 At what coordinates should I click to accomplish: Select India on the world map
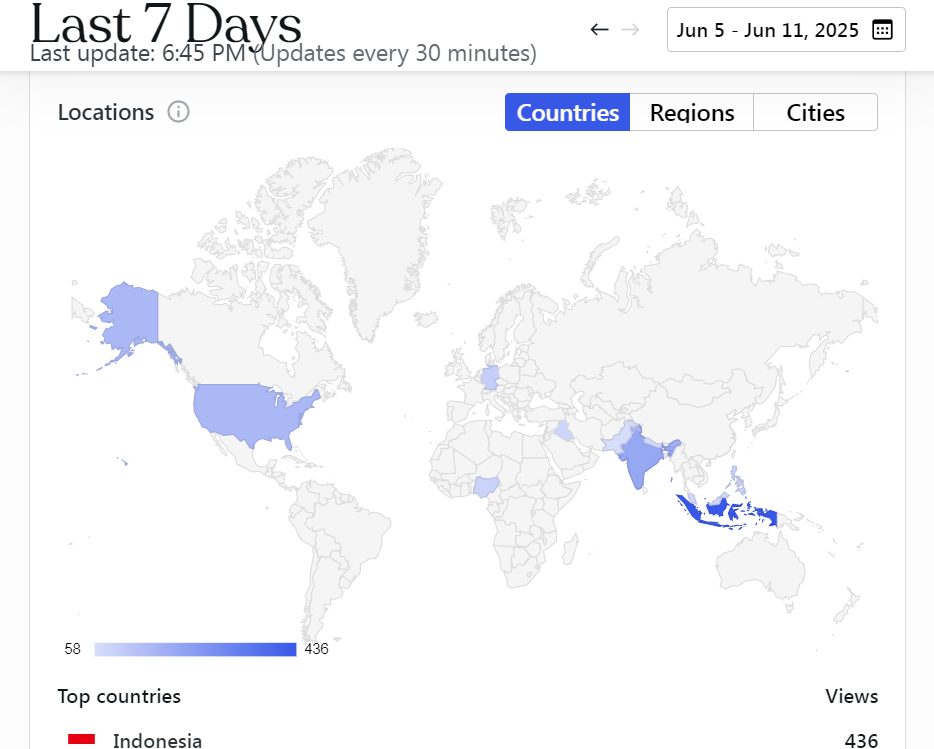coord(636,457)
